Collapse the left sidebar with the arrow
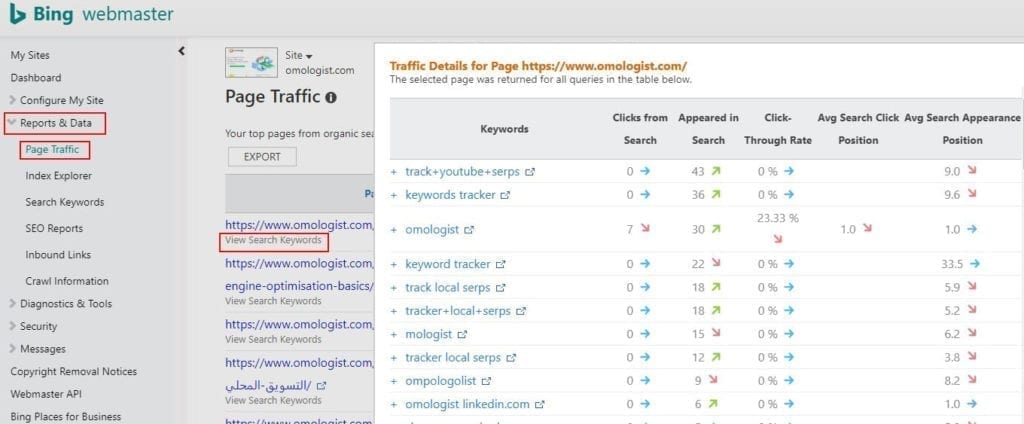This screenshot has width=1024, height=424. [x=182, y=51]
